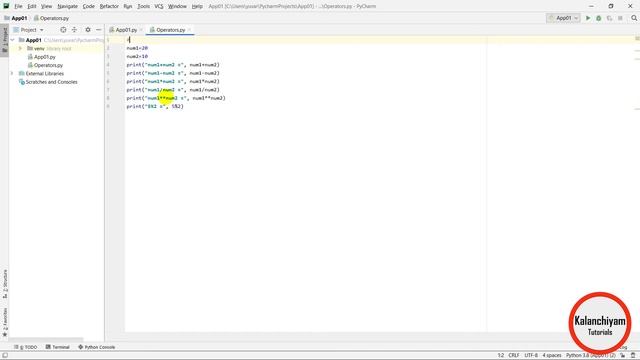Click the rightmost status bar icon after the lock

point(633,356)
